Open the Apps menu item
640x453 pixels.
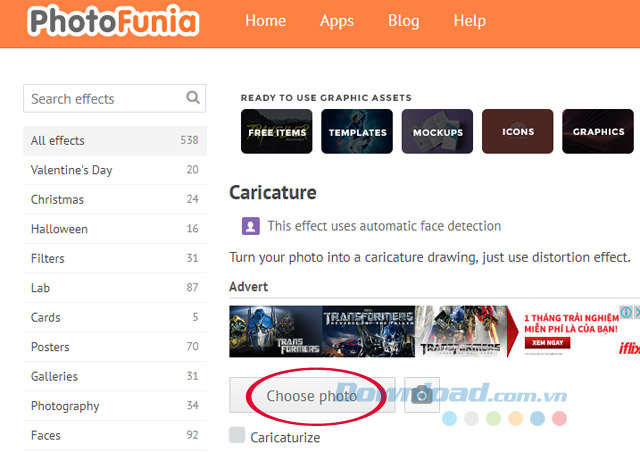pos(337,21)
